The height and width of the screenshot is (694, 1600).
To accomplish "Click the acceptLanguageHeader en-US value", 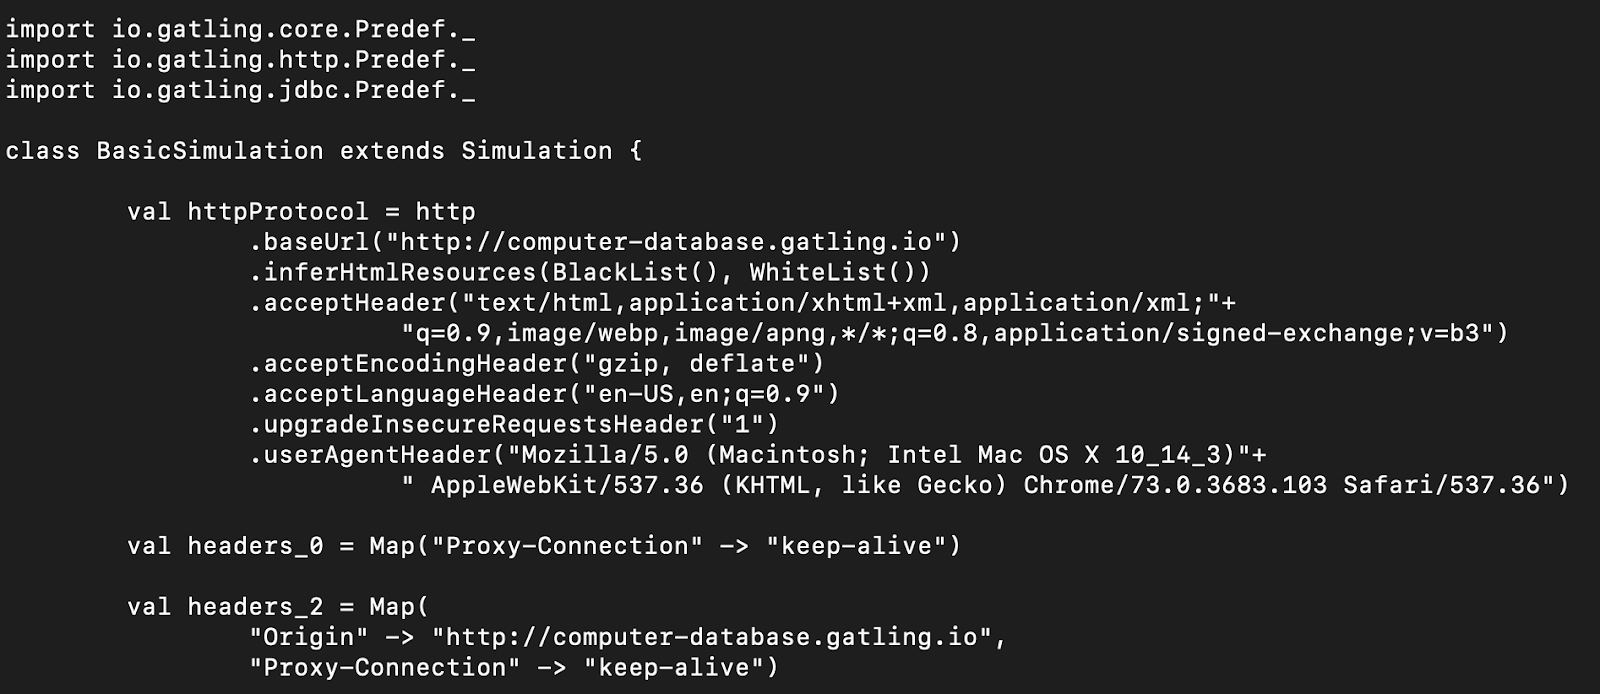I will point(704,394).
